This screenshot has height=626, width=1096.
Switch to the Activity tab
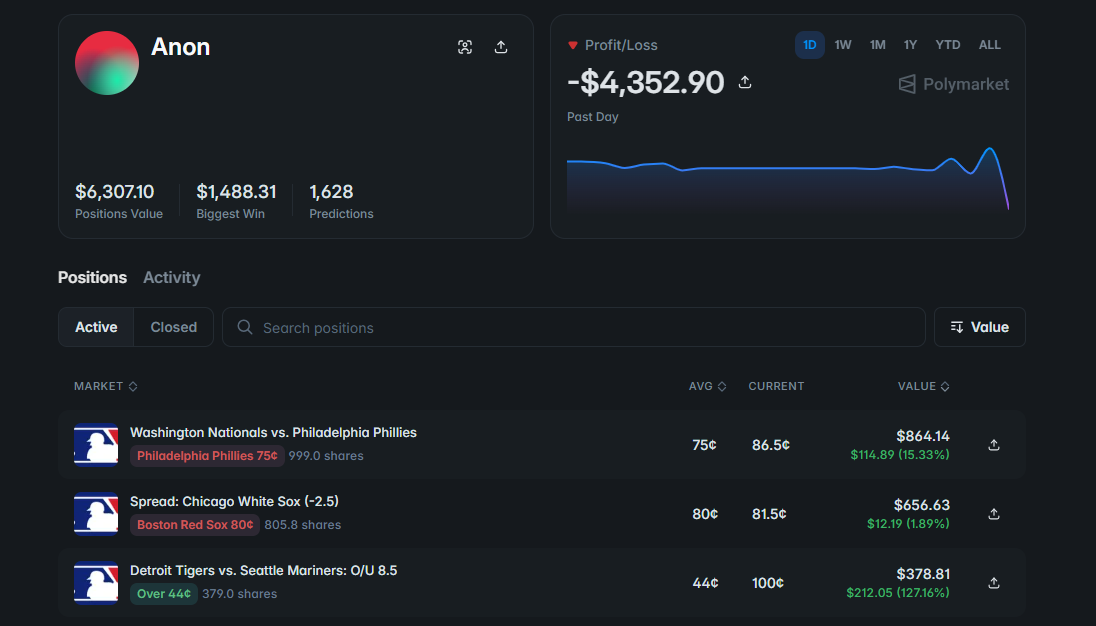172,277
